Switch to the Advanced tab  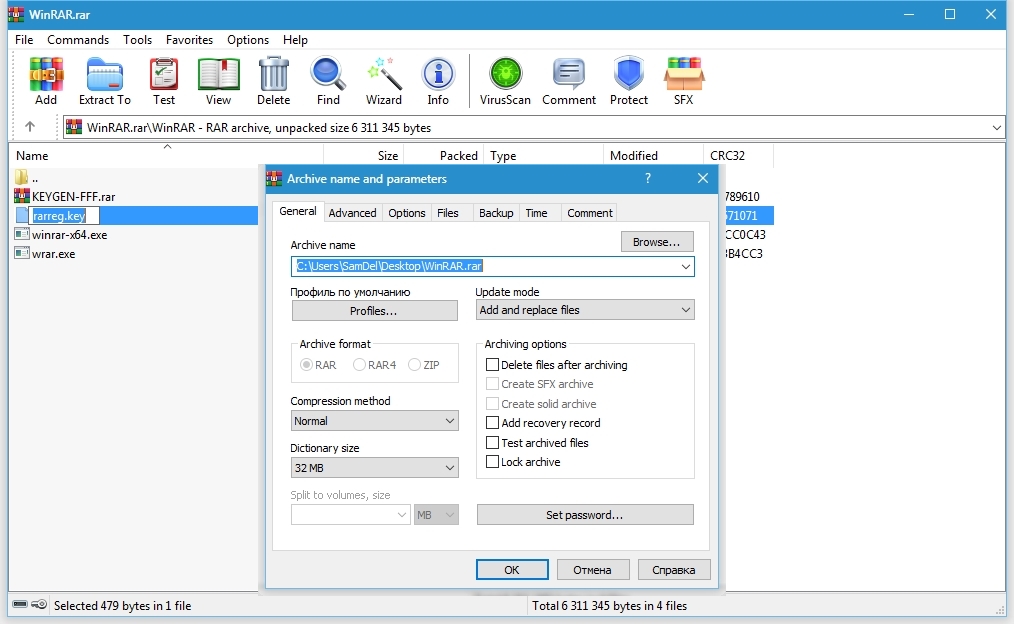352,213
